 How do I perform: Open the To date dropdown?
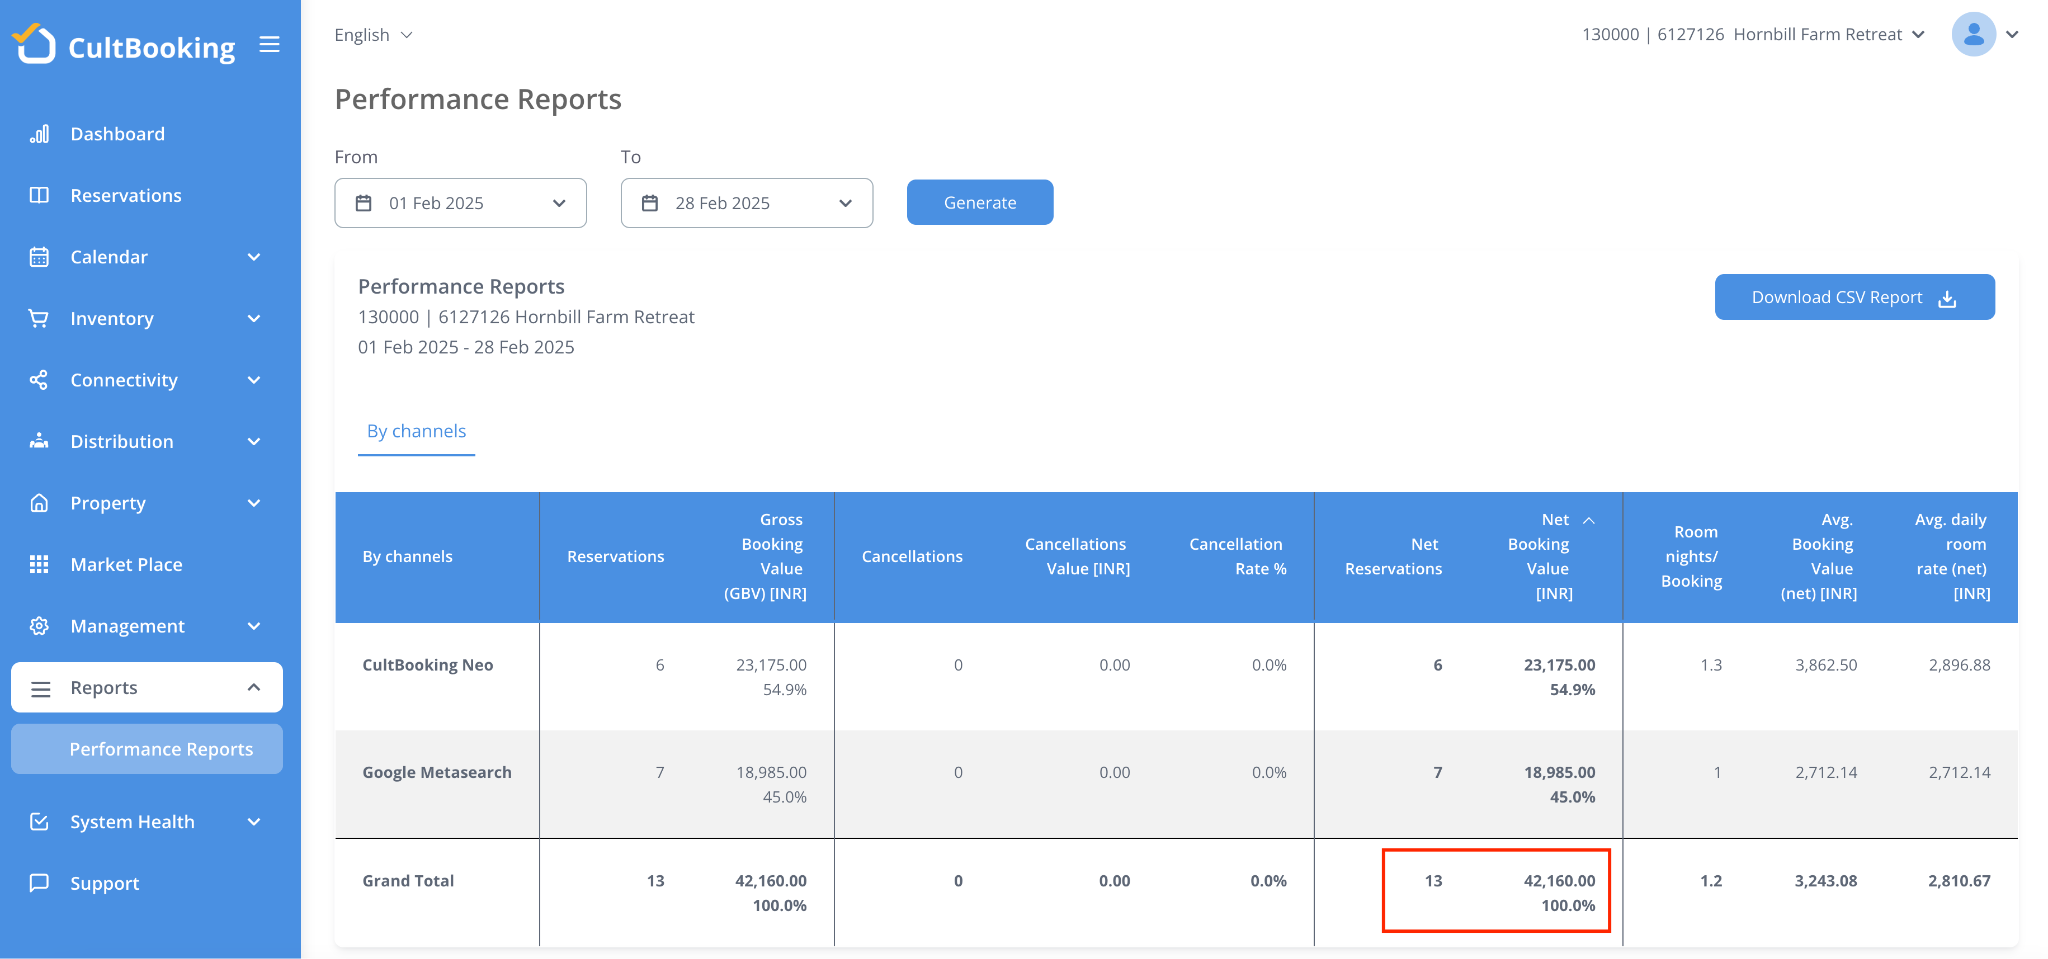[746, 203]
